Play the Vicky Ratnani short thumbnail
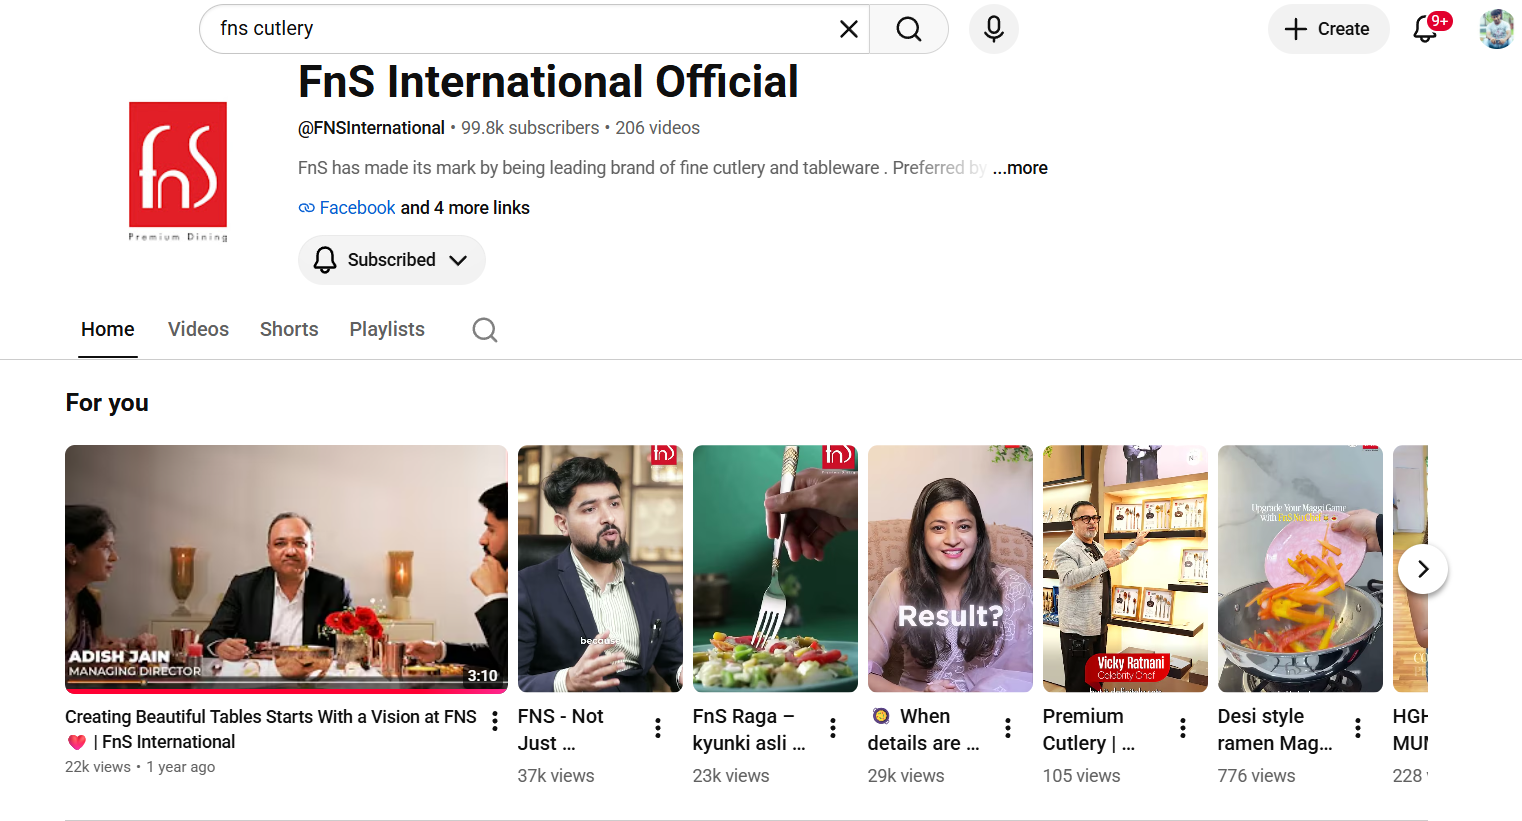 coord(1125,569)
